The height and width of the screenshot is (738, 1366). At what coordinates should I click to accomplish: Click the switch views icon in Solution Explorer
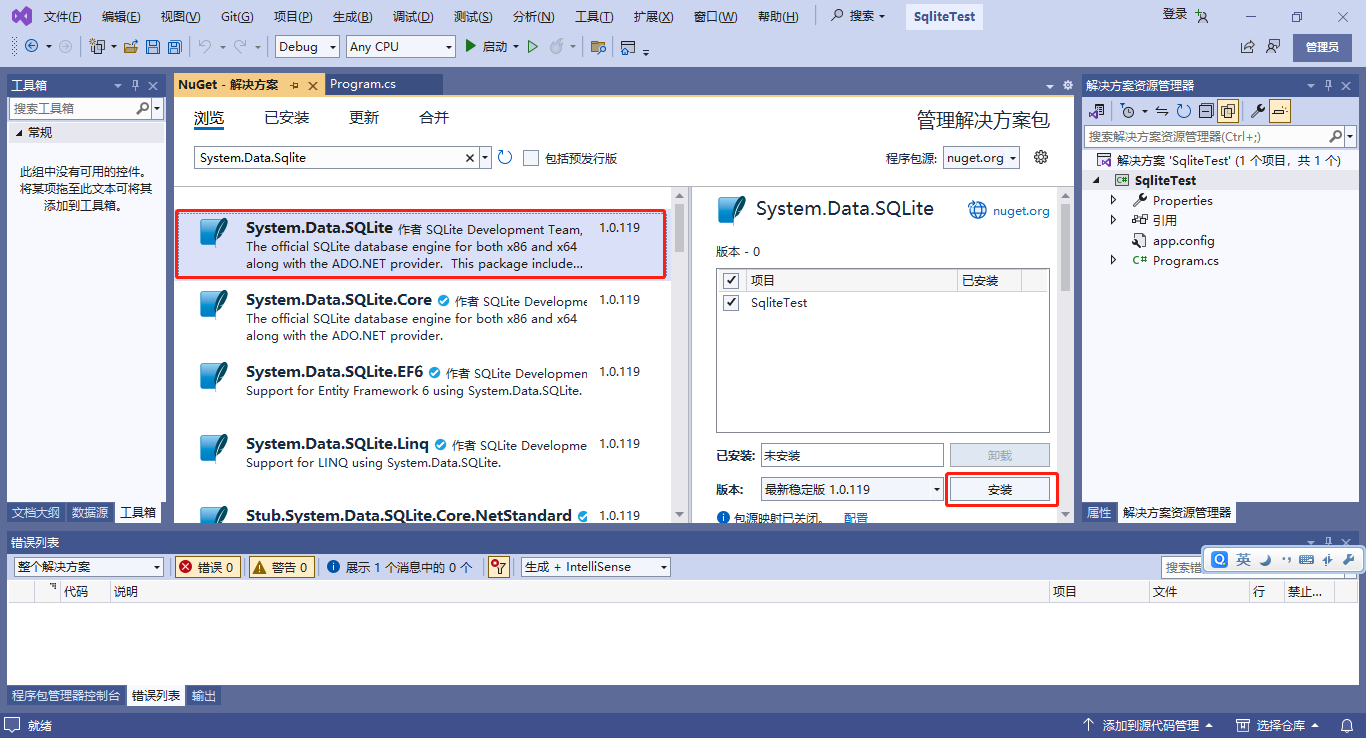pyautogui.click(x=1097, y=111)
